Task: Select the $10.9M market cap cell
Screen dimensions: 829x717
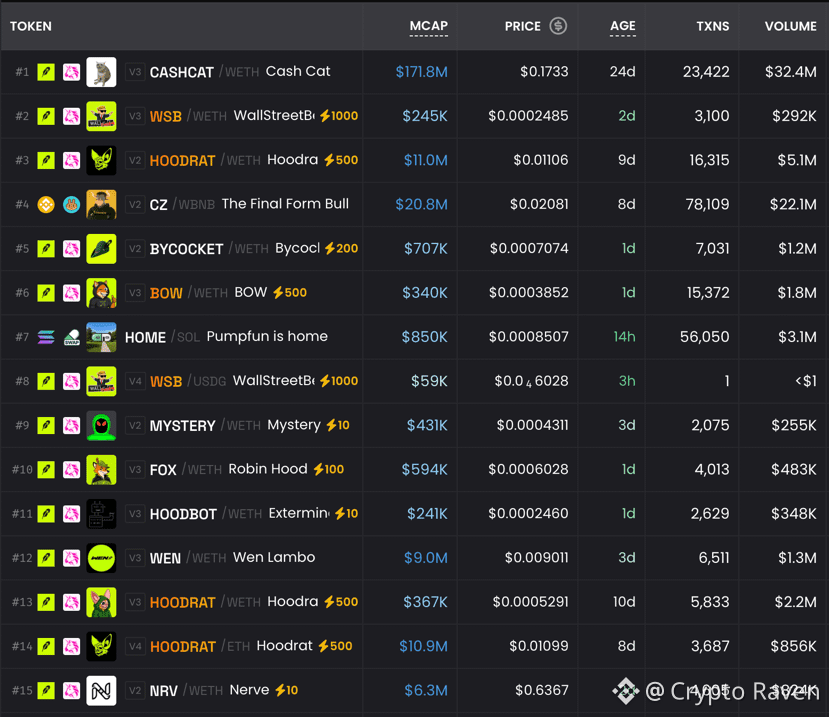Action: 423,646
